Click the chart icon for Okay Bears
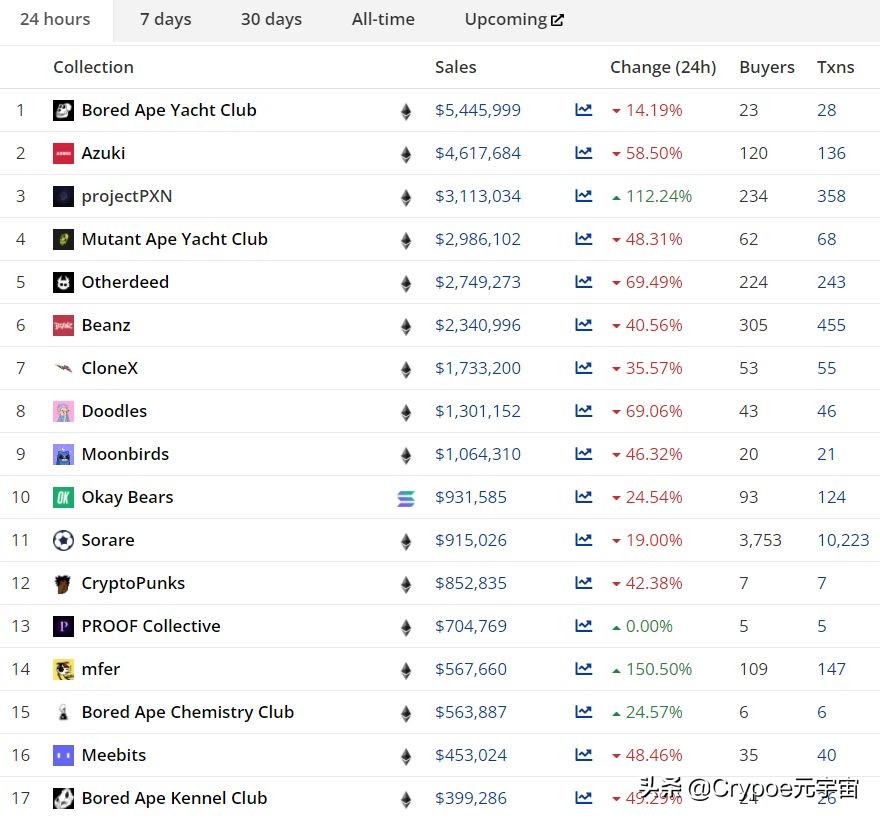Viewport: 880px width, 819px height. [584, 497]
